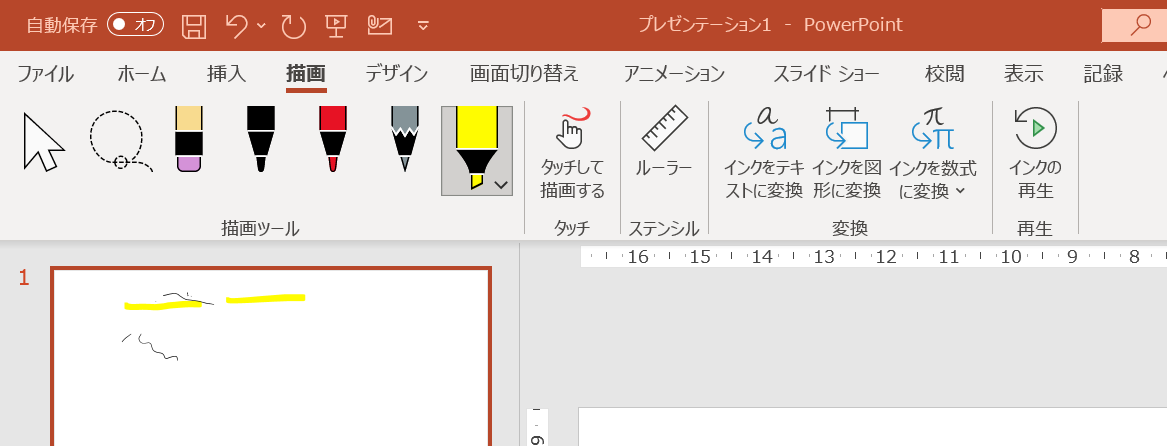Viewport: 1167px width, 446px height.
Task: Toggle the AutoSave switch
Action: pos(135,25)
